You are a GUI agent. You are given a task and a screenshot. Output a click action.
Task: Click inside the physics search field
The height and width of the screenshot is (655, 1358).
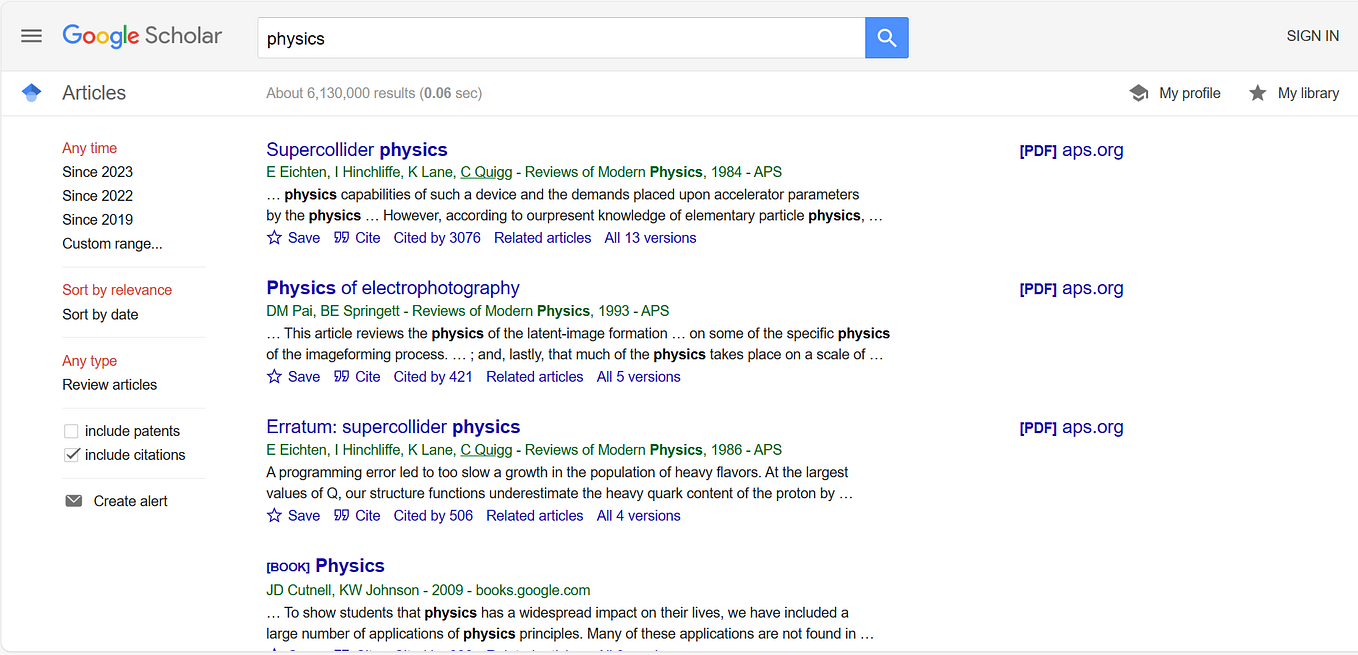click(x=560, y=37)
